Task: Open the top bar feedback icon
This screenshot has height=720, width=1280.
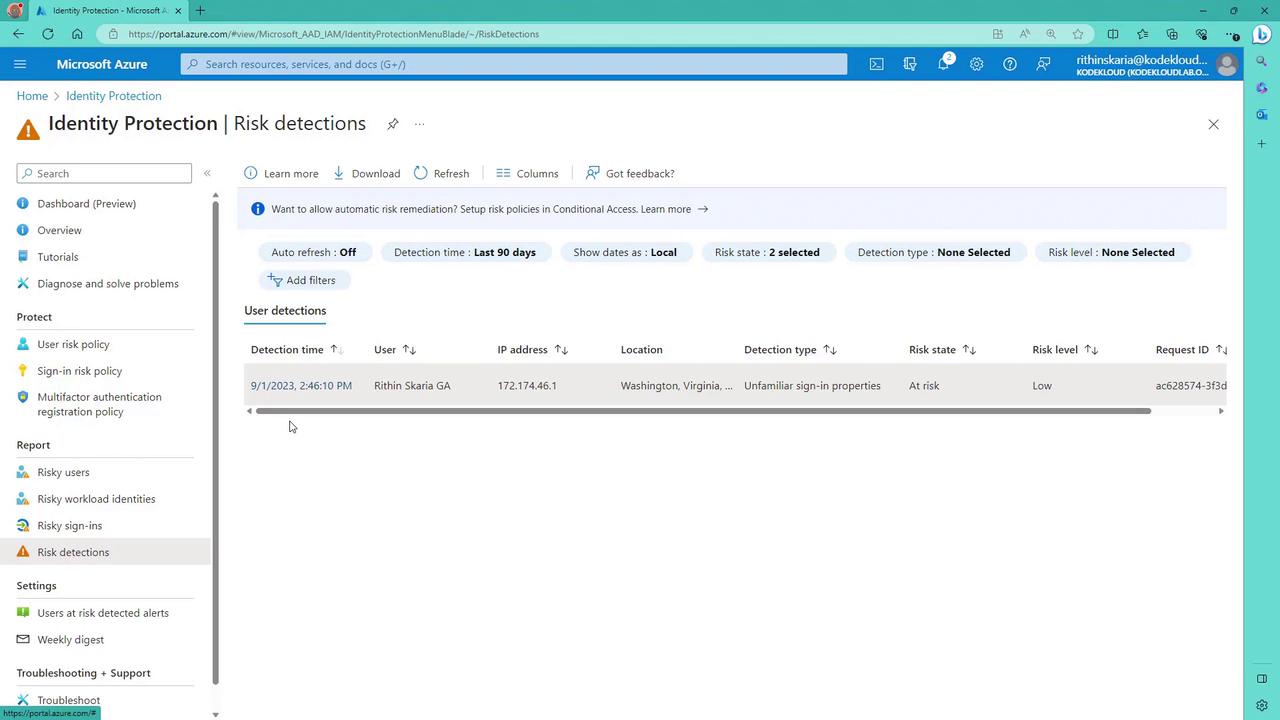Action: [1043, 64]
